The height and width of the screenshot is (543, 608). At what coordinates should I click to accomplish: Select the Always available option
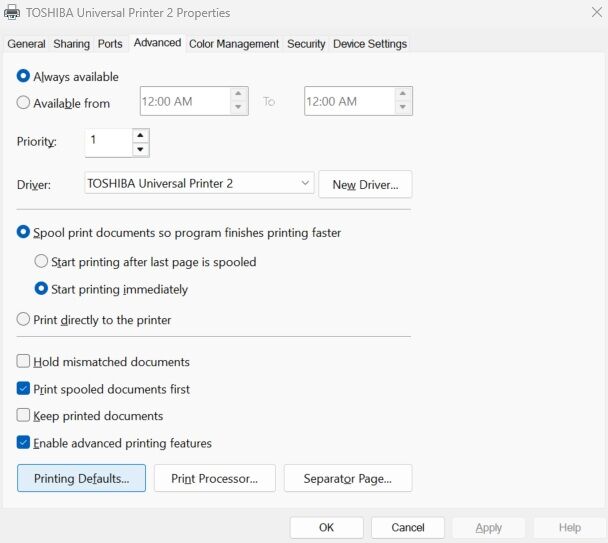[24, 77]
